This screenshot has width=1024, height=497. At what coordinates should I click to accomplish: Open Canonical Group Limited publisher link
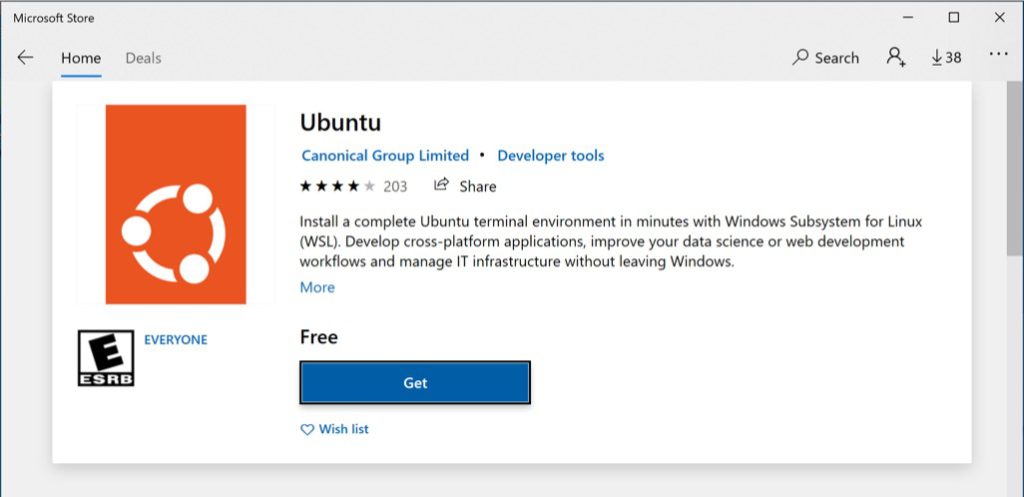click(385, 155)
